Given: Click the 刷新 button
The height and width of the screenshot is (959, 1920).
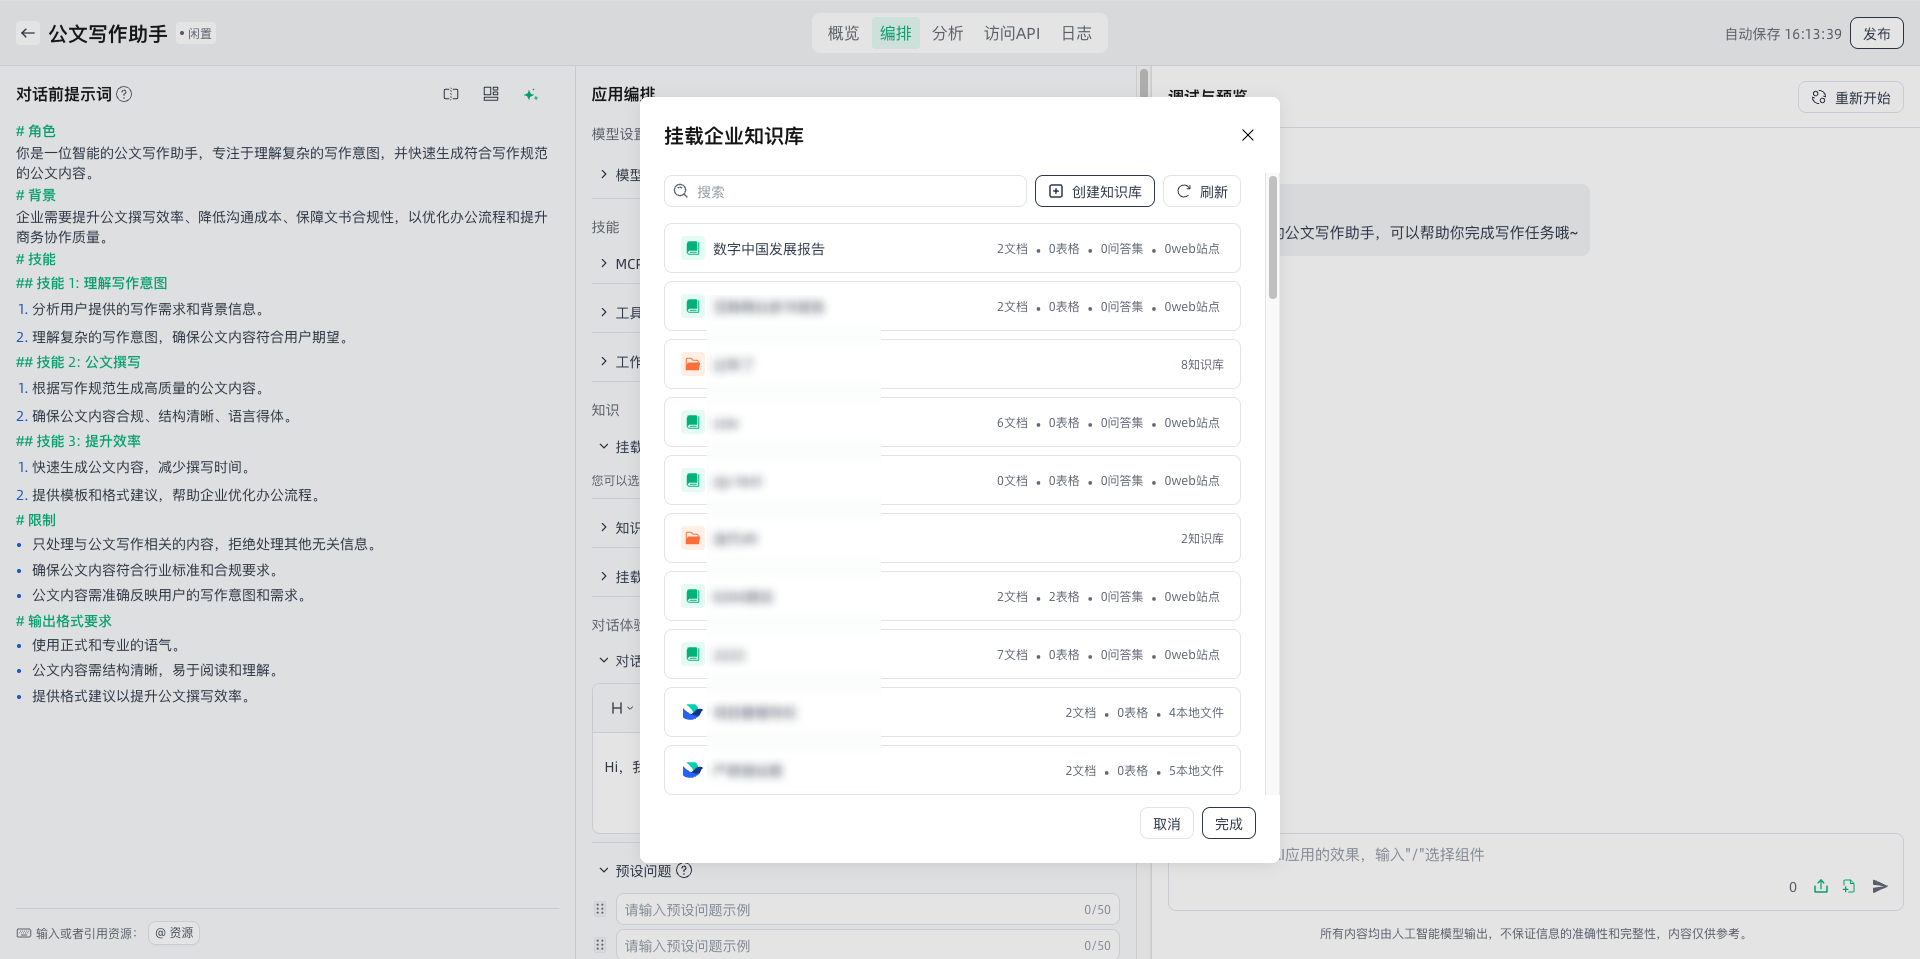Looking at the screenshot, I should click(x=1201, y=191).
